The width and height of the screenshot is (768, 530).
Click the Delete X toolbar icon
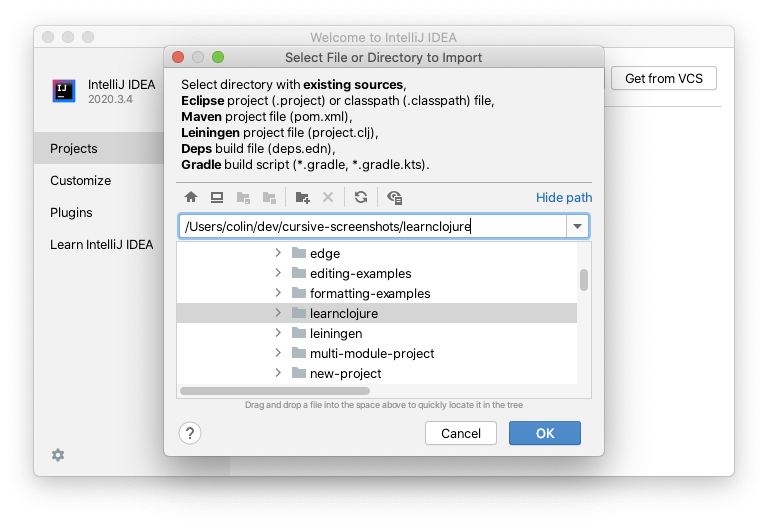(x=328, y=197)
